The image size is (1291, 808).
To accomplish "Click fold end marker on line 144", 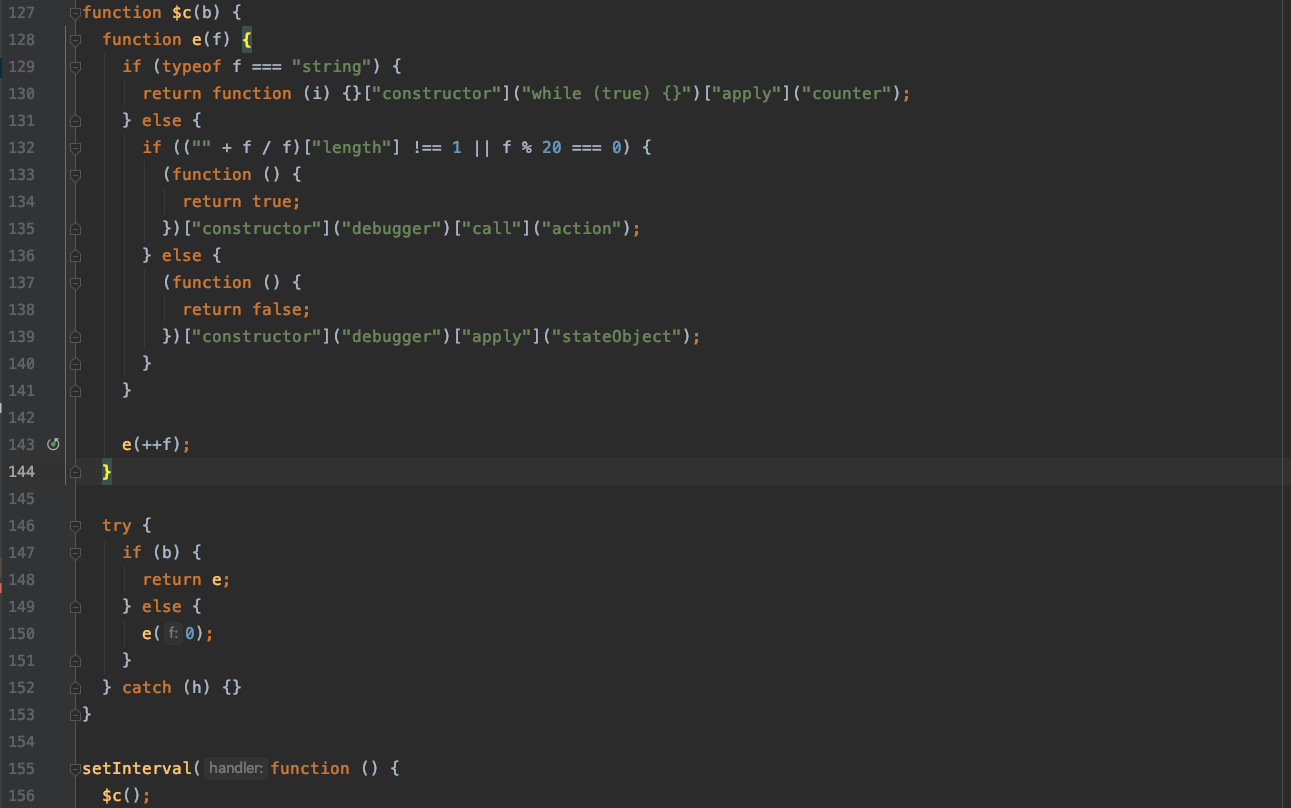I will (x=75, y=472).
